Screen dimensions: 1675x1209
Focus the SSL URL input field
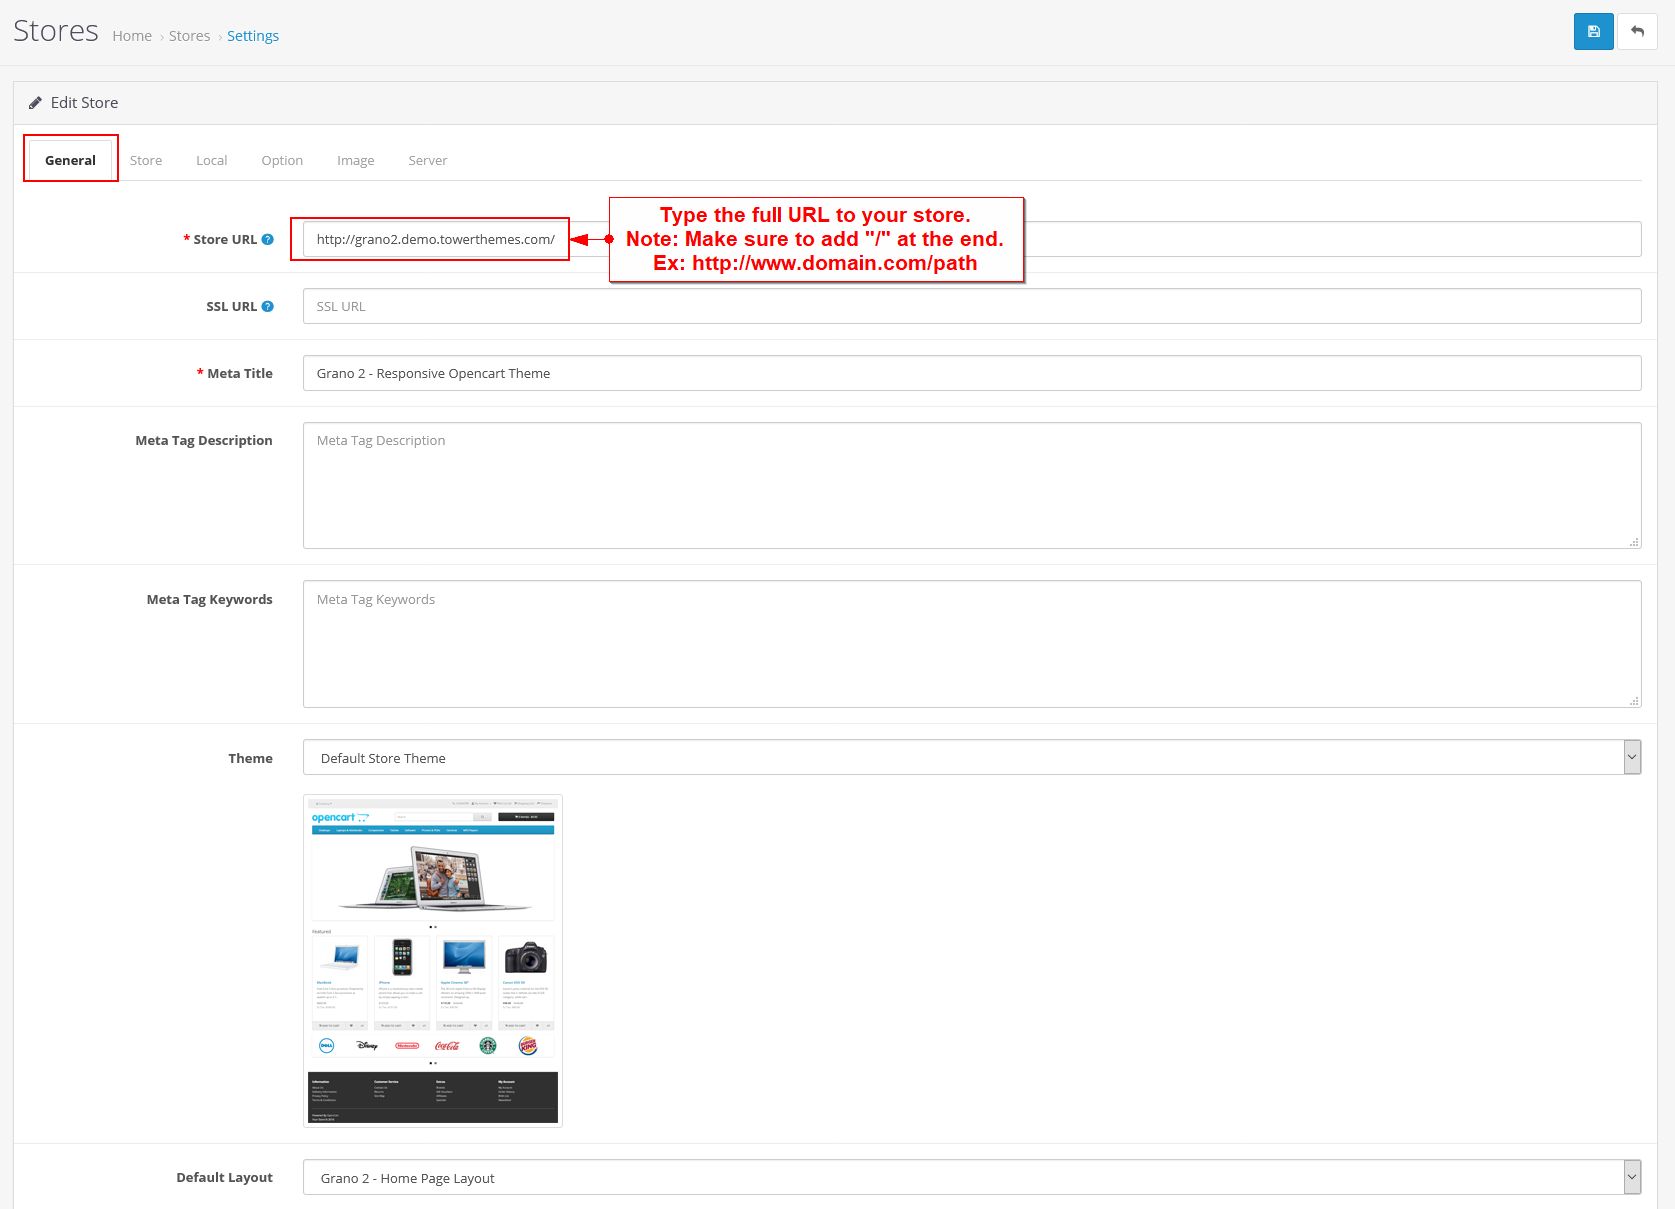coord(972,306)
